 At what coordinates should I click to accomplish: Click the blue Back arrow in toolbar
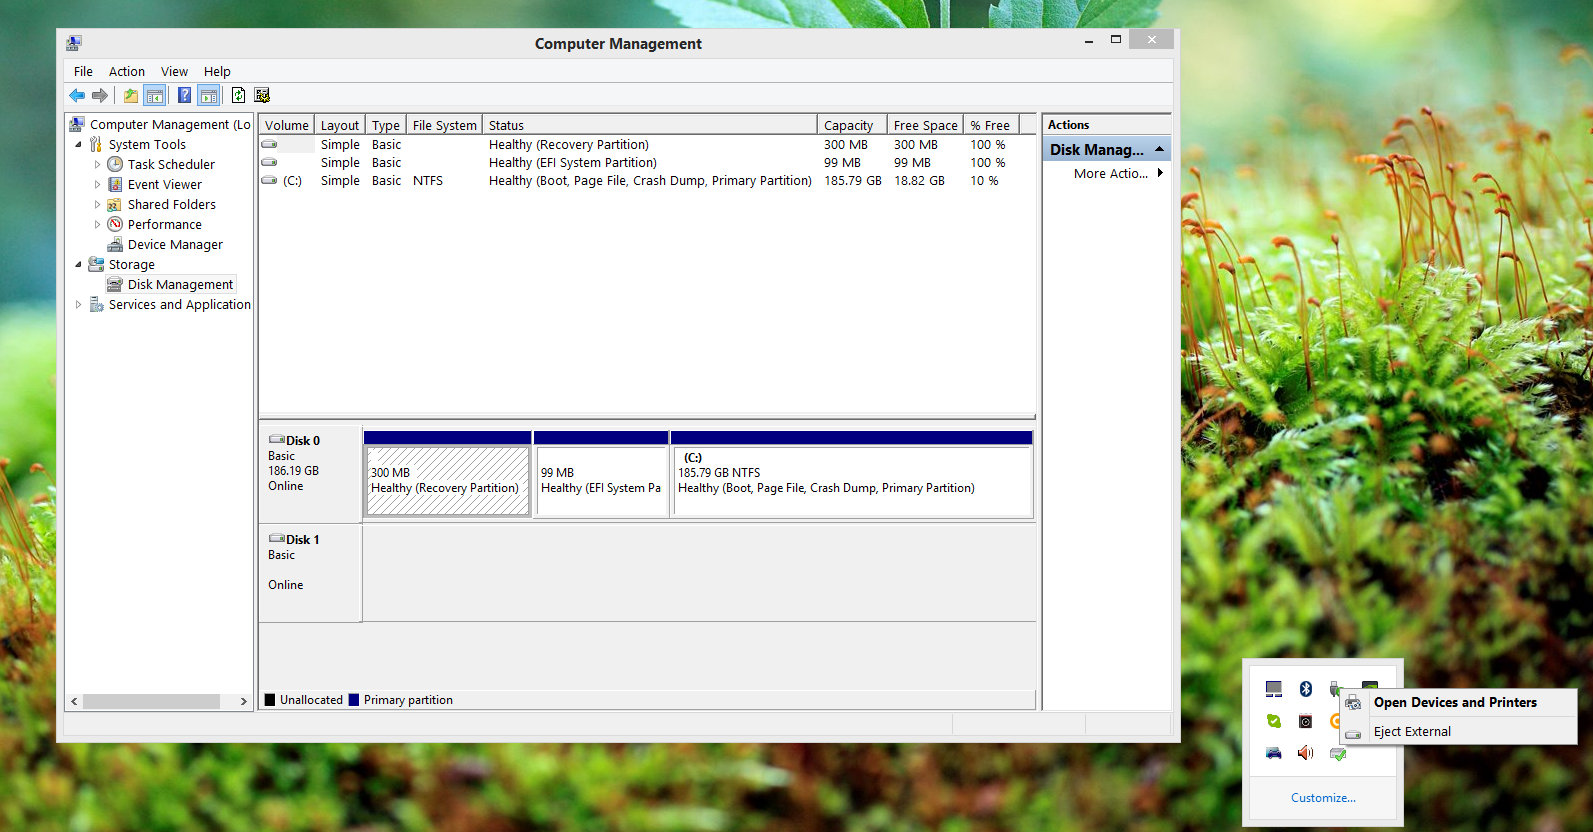(x=77, y=96)
